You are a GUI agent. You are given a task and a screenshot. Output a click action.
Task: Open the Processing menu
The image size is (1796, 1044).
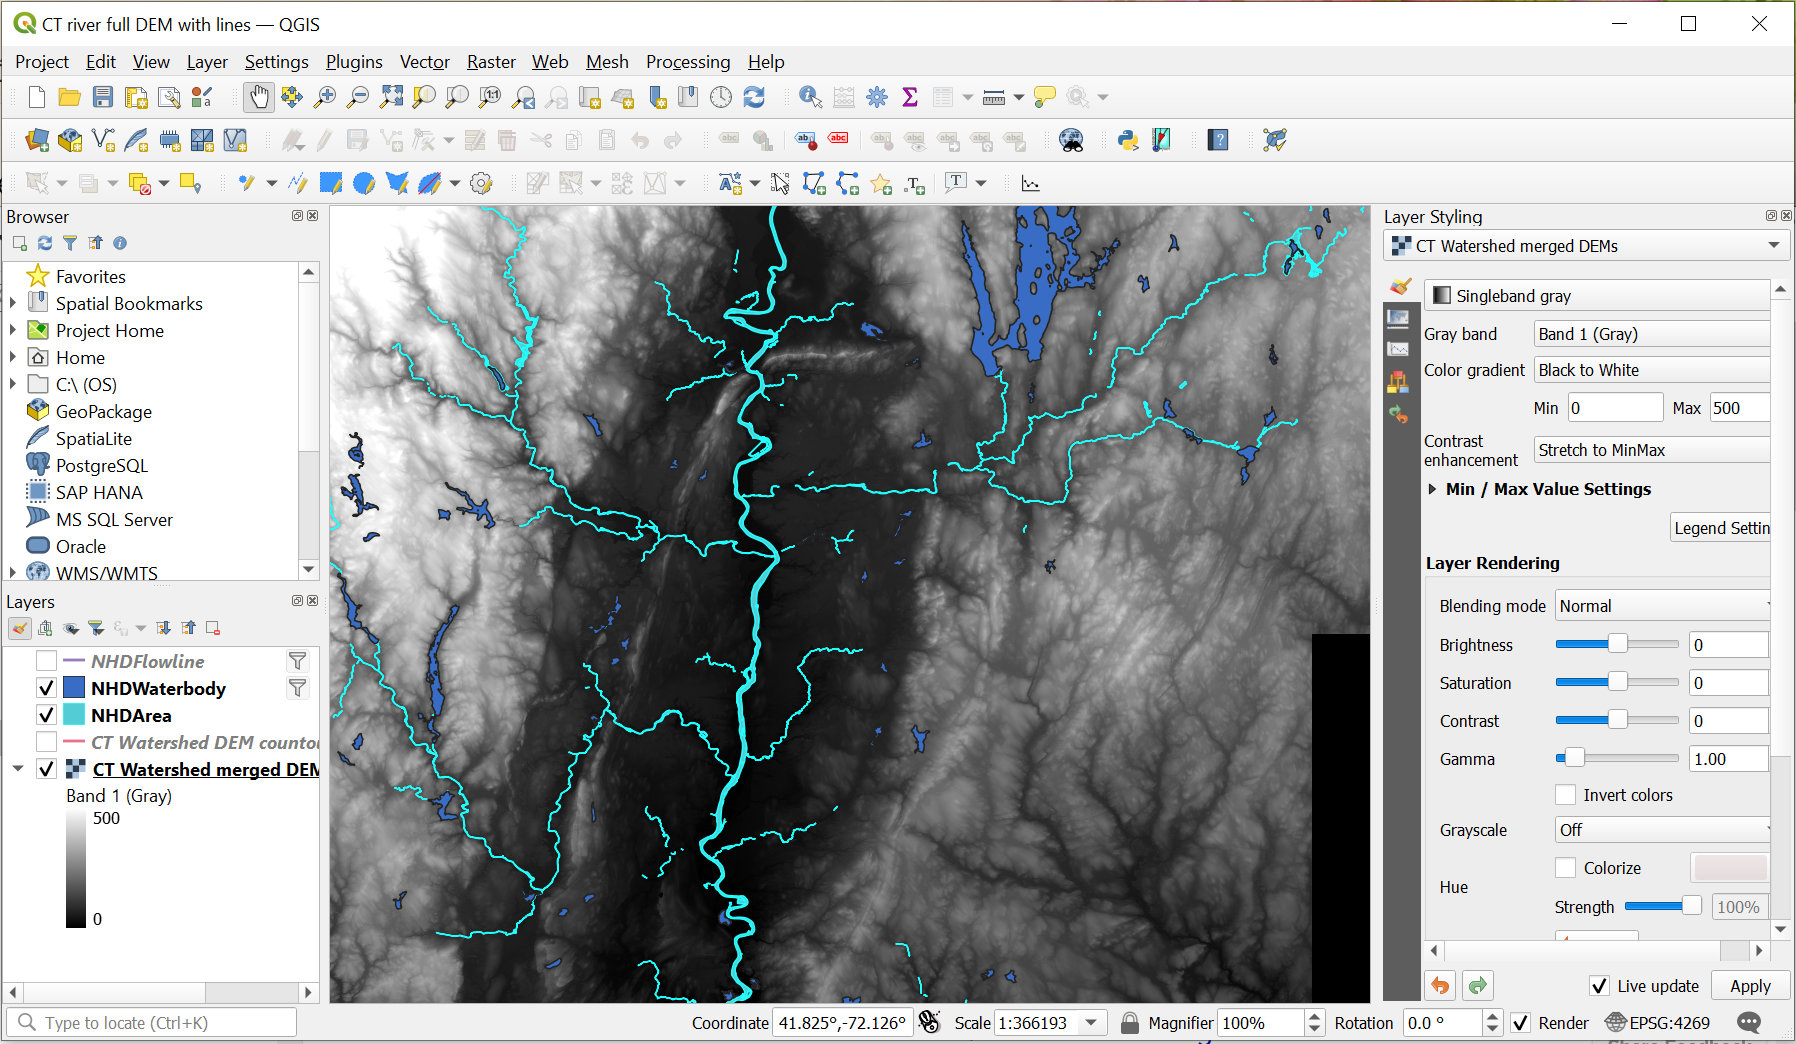[687, 62]
